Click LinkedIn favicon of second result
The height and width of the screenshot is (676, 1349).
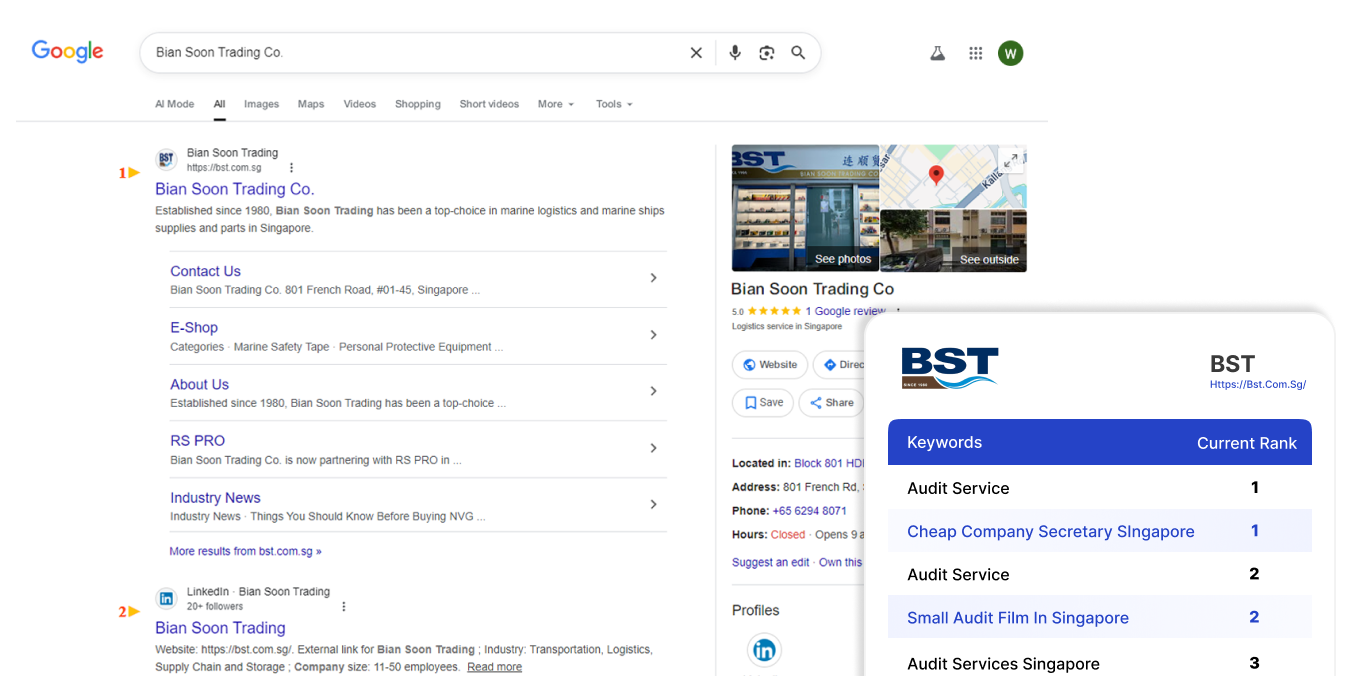[166, 598]
